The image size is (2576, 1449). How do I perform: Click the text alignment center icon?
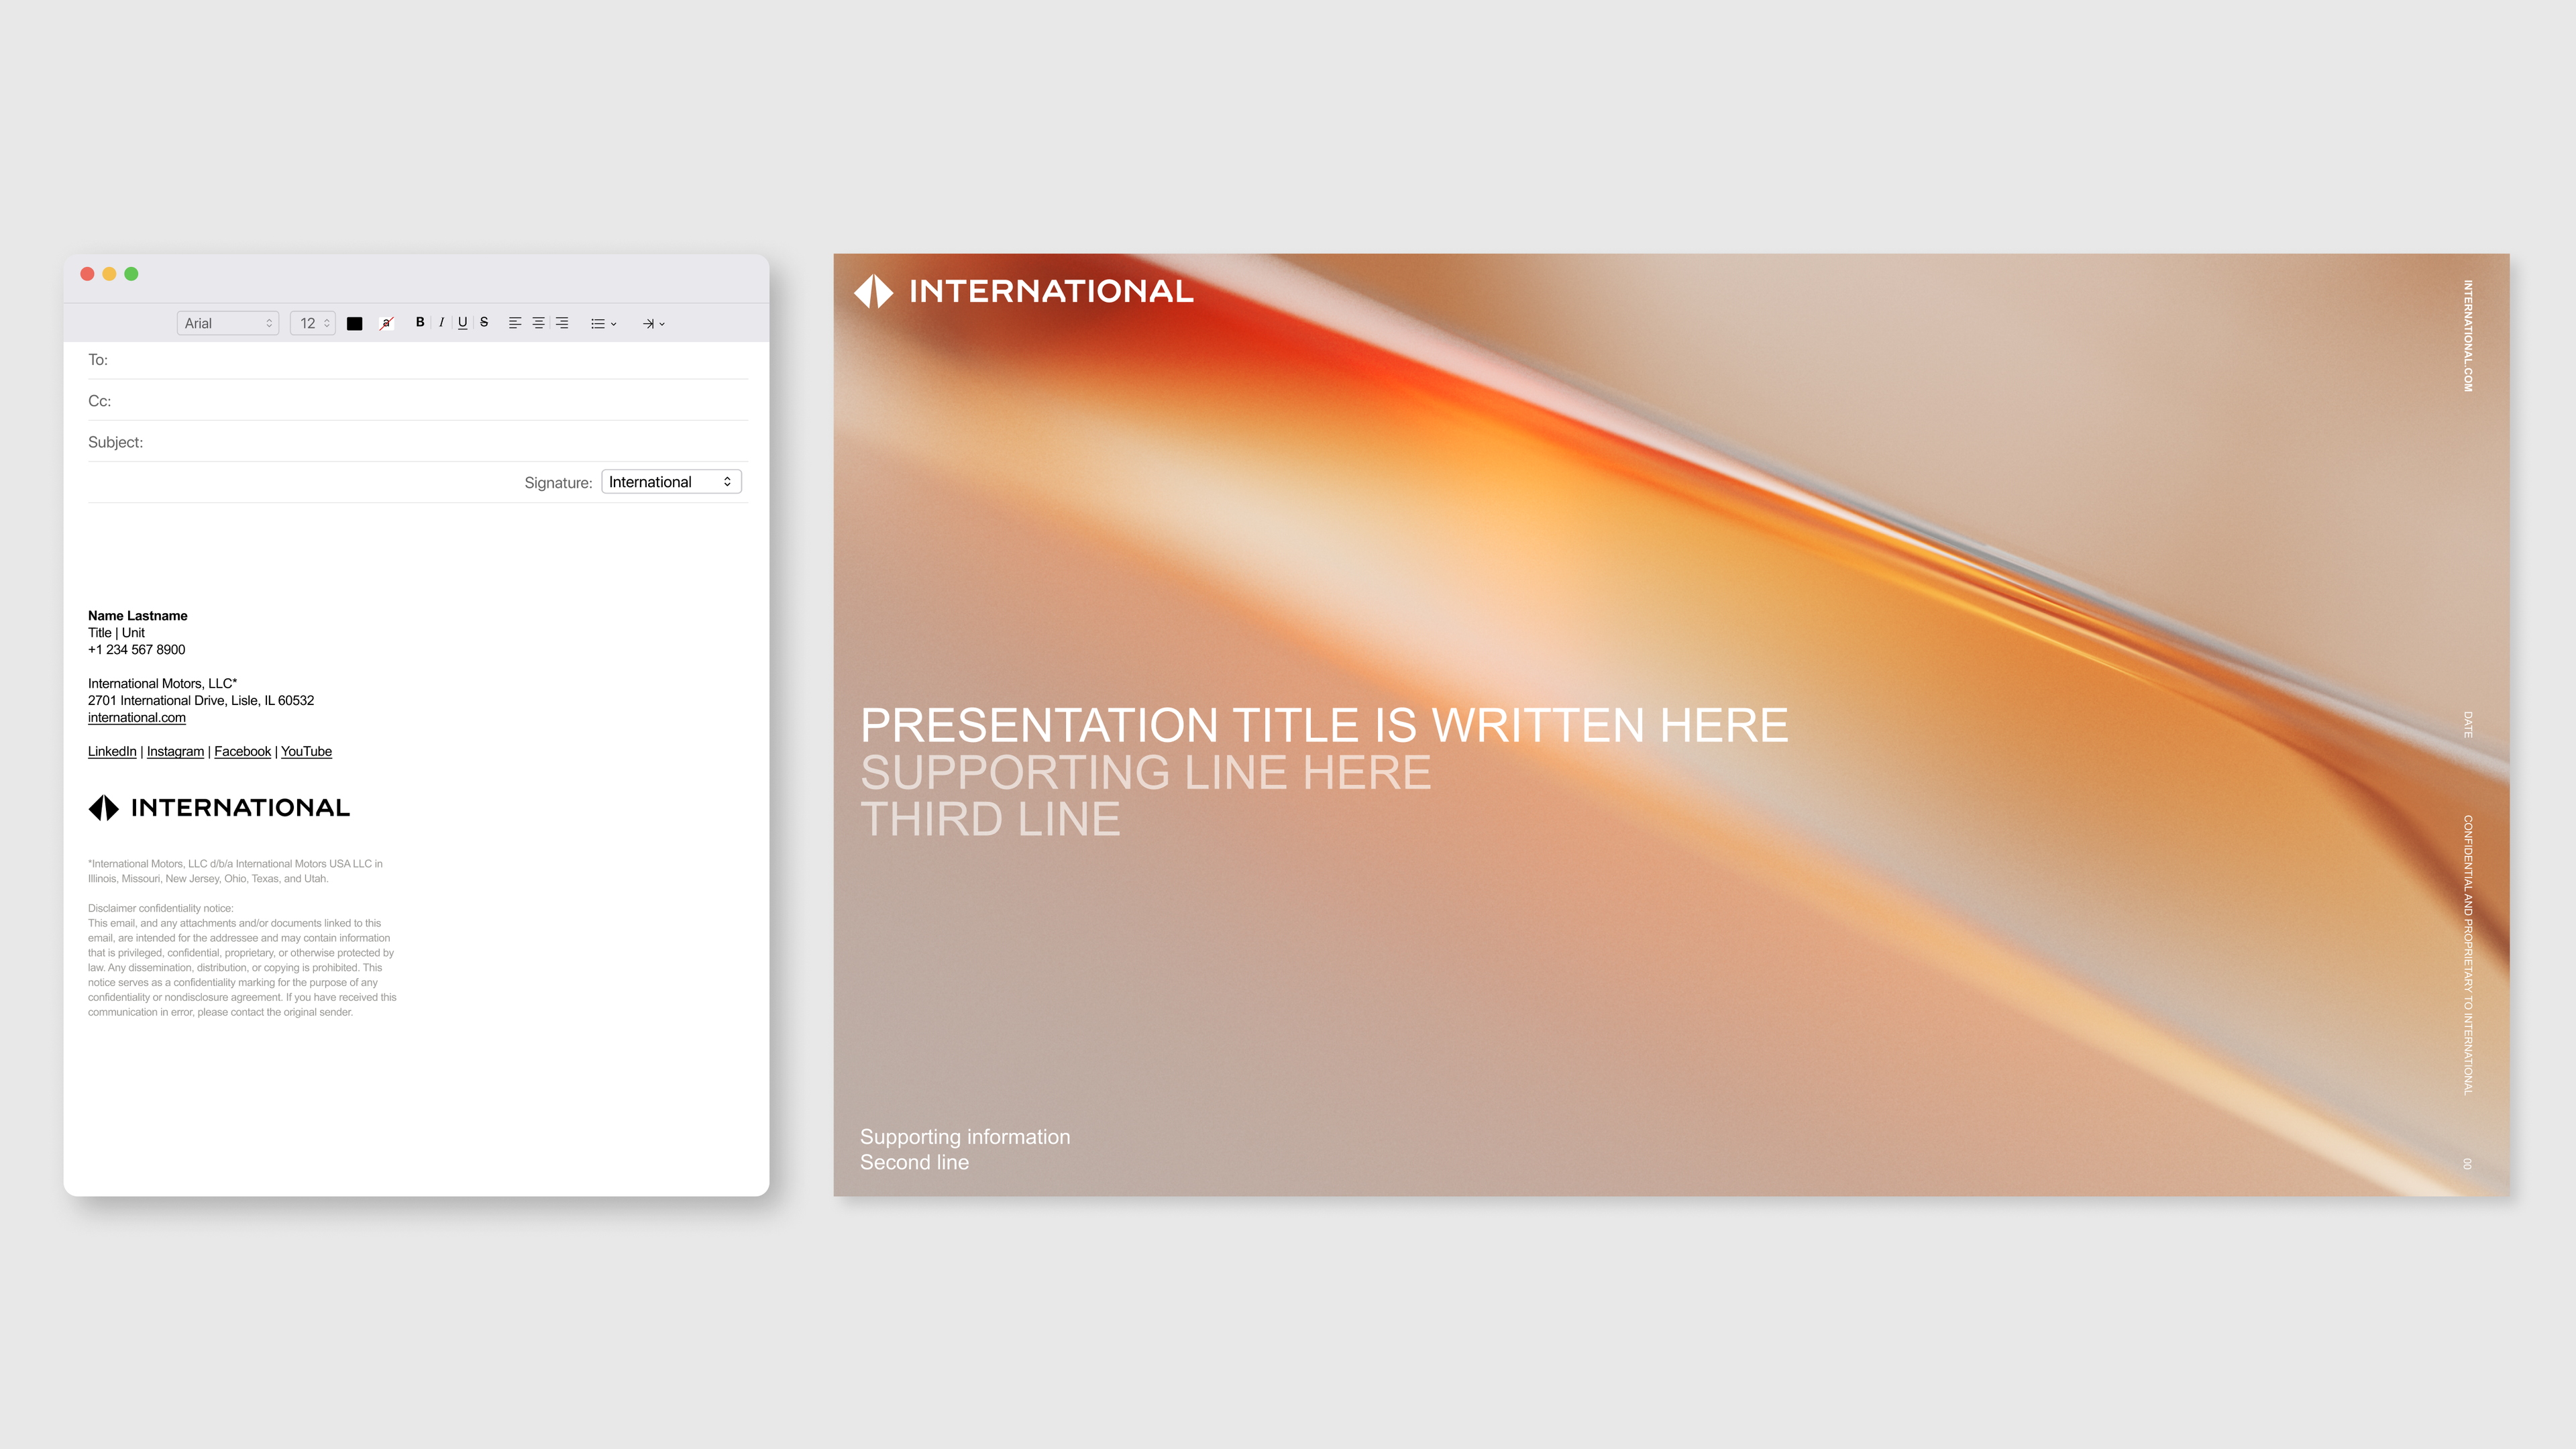click(539, 322)
